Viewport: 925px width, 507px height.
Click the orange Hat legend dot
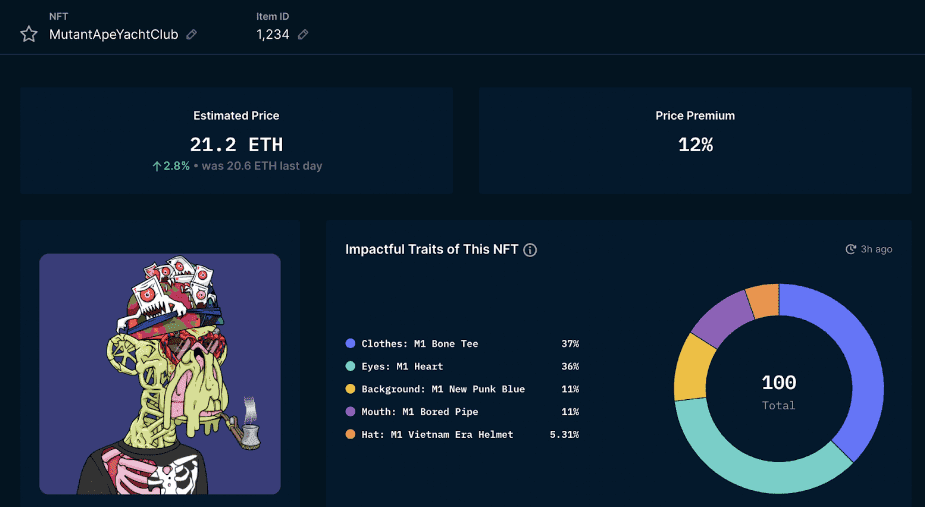click(x=350, y=435)
